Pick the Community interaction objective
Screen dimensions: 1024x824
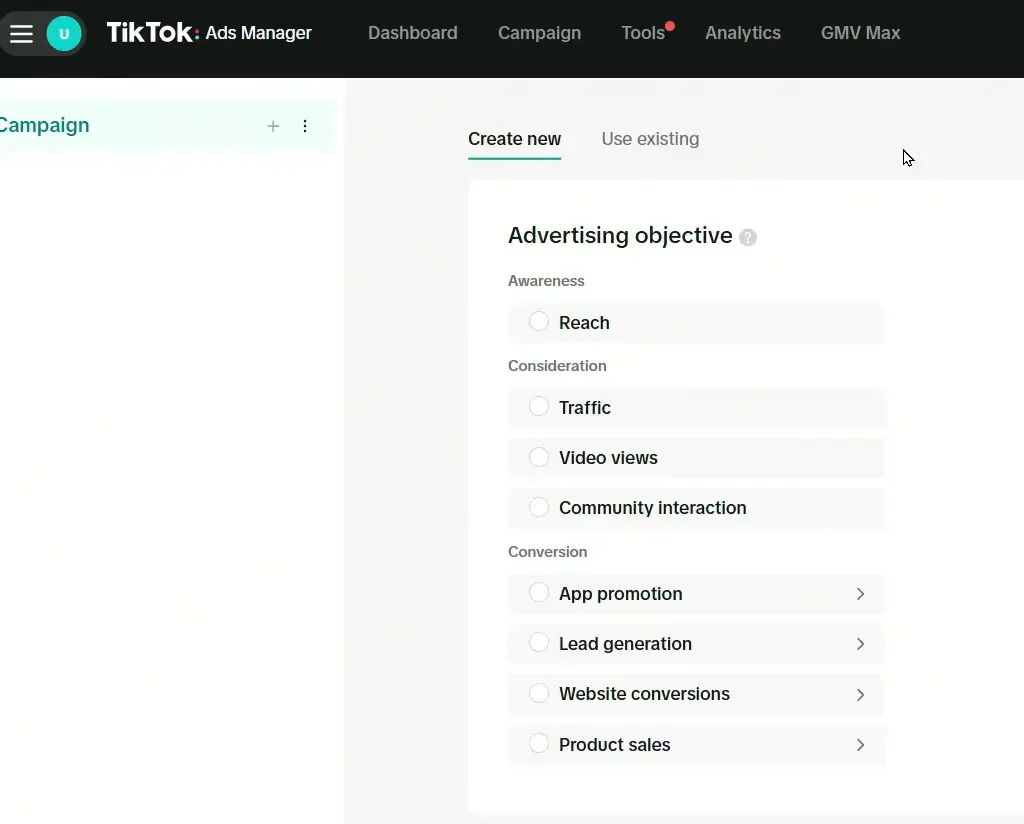539,507
